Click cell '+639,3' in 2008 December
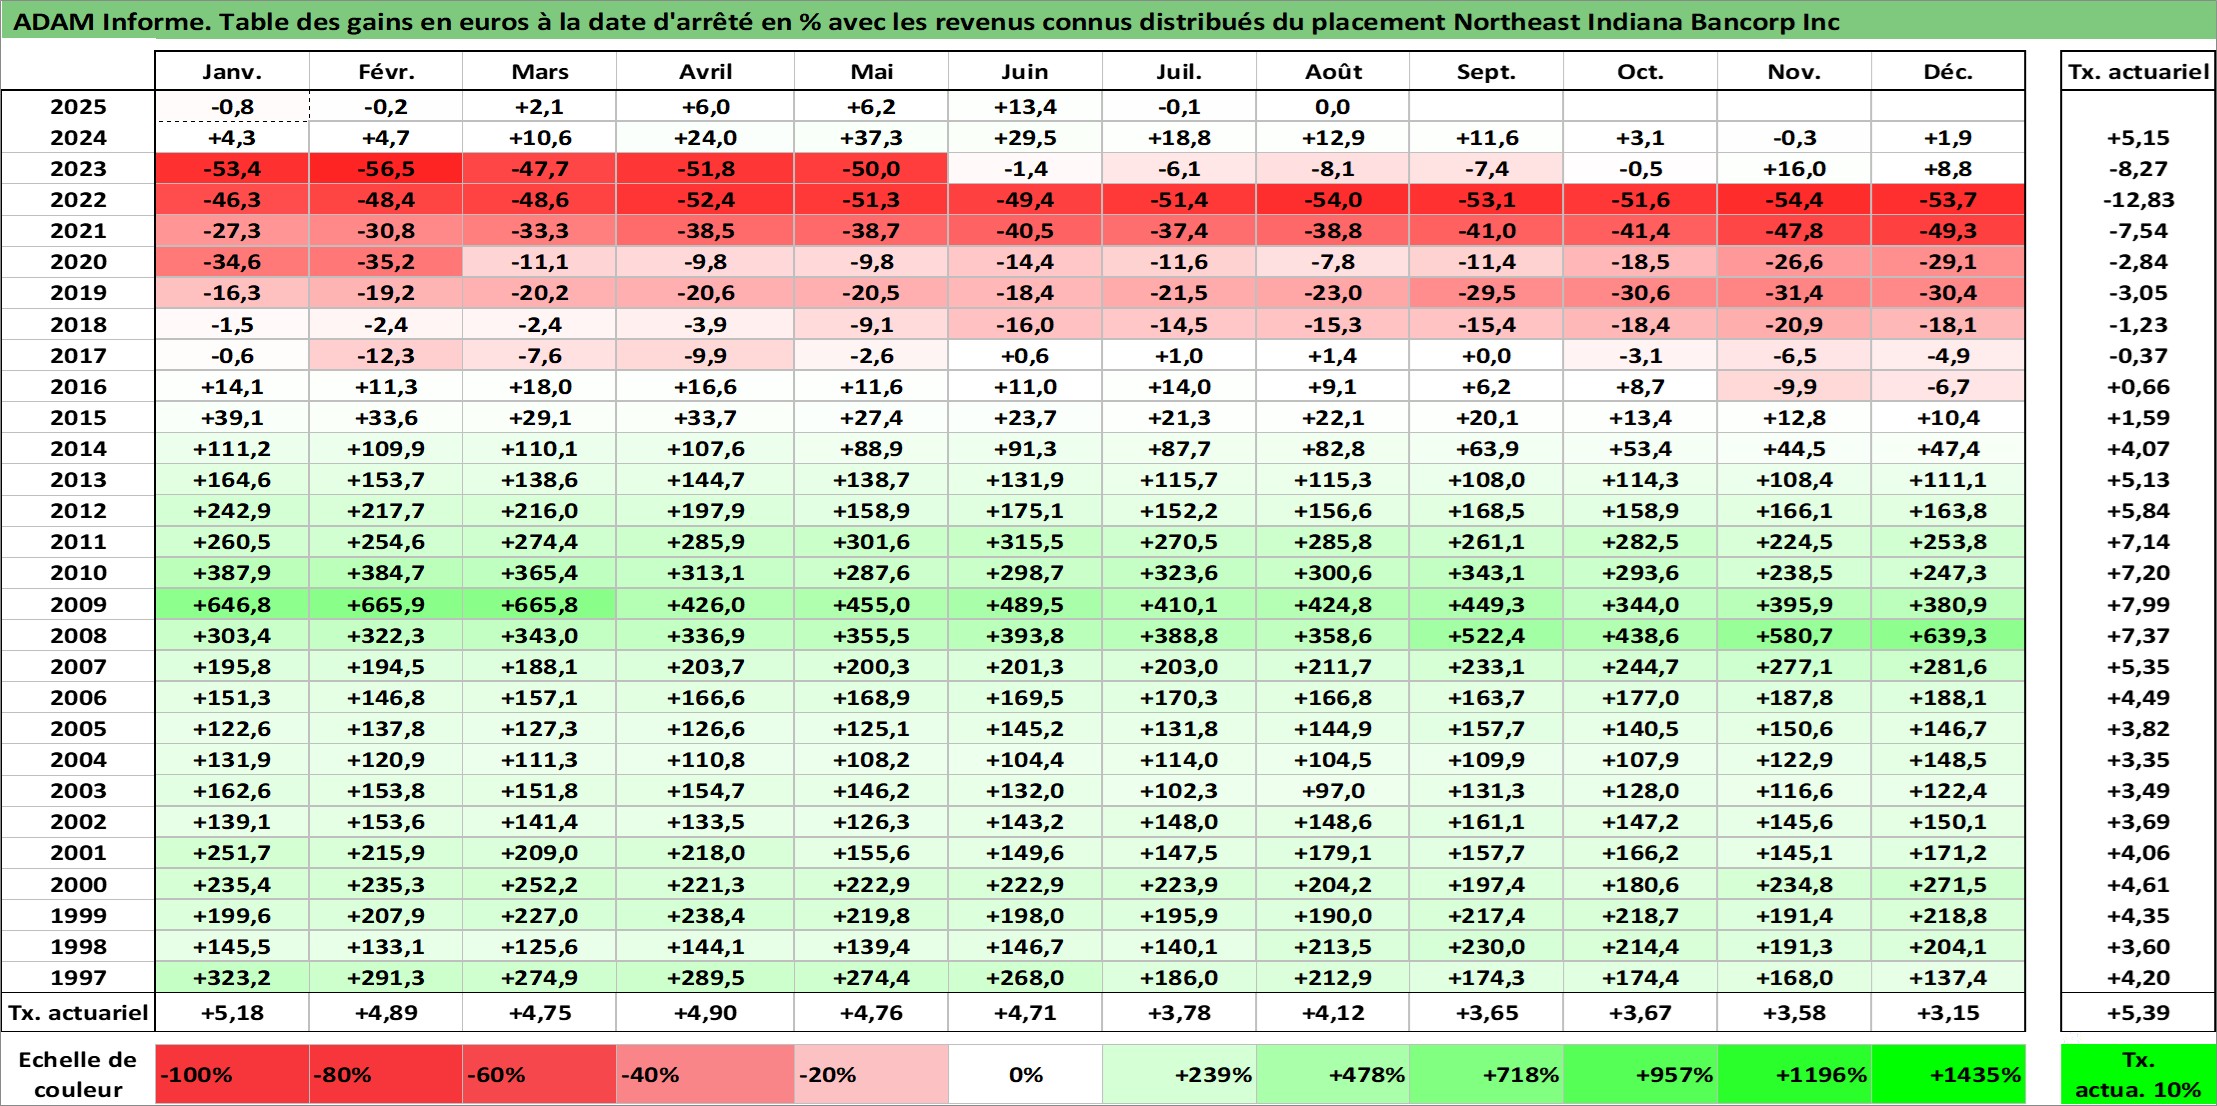2217x1106 pixels. (1948, 635)
